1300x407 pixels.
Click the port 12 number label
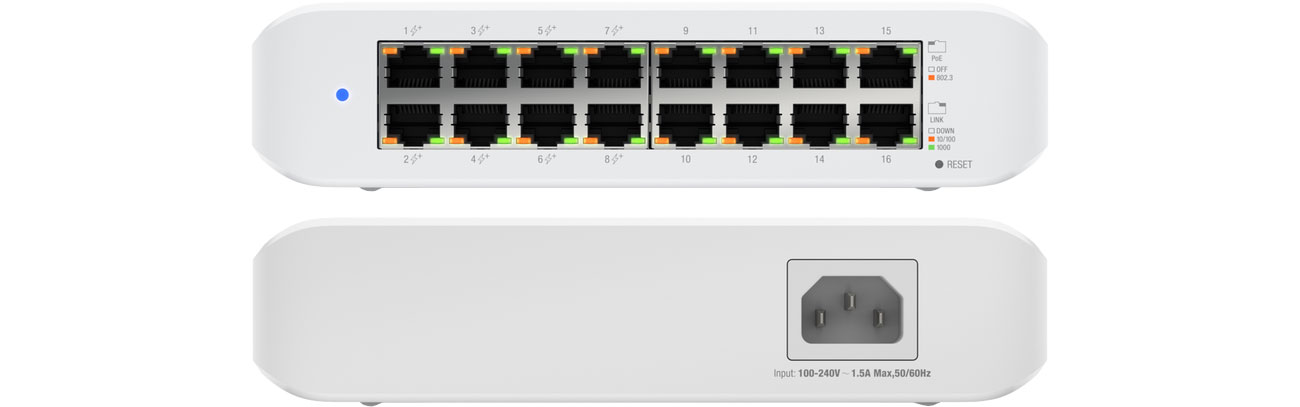point(752,160)
